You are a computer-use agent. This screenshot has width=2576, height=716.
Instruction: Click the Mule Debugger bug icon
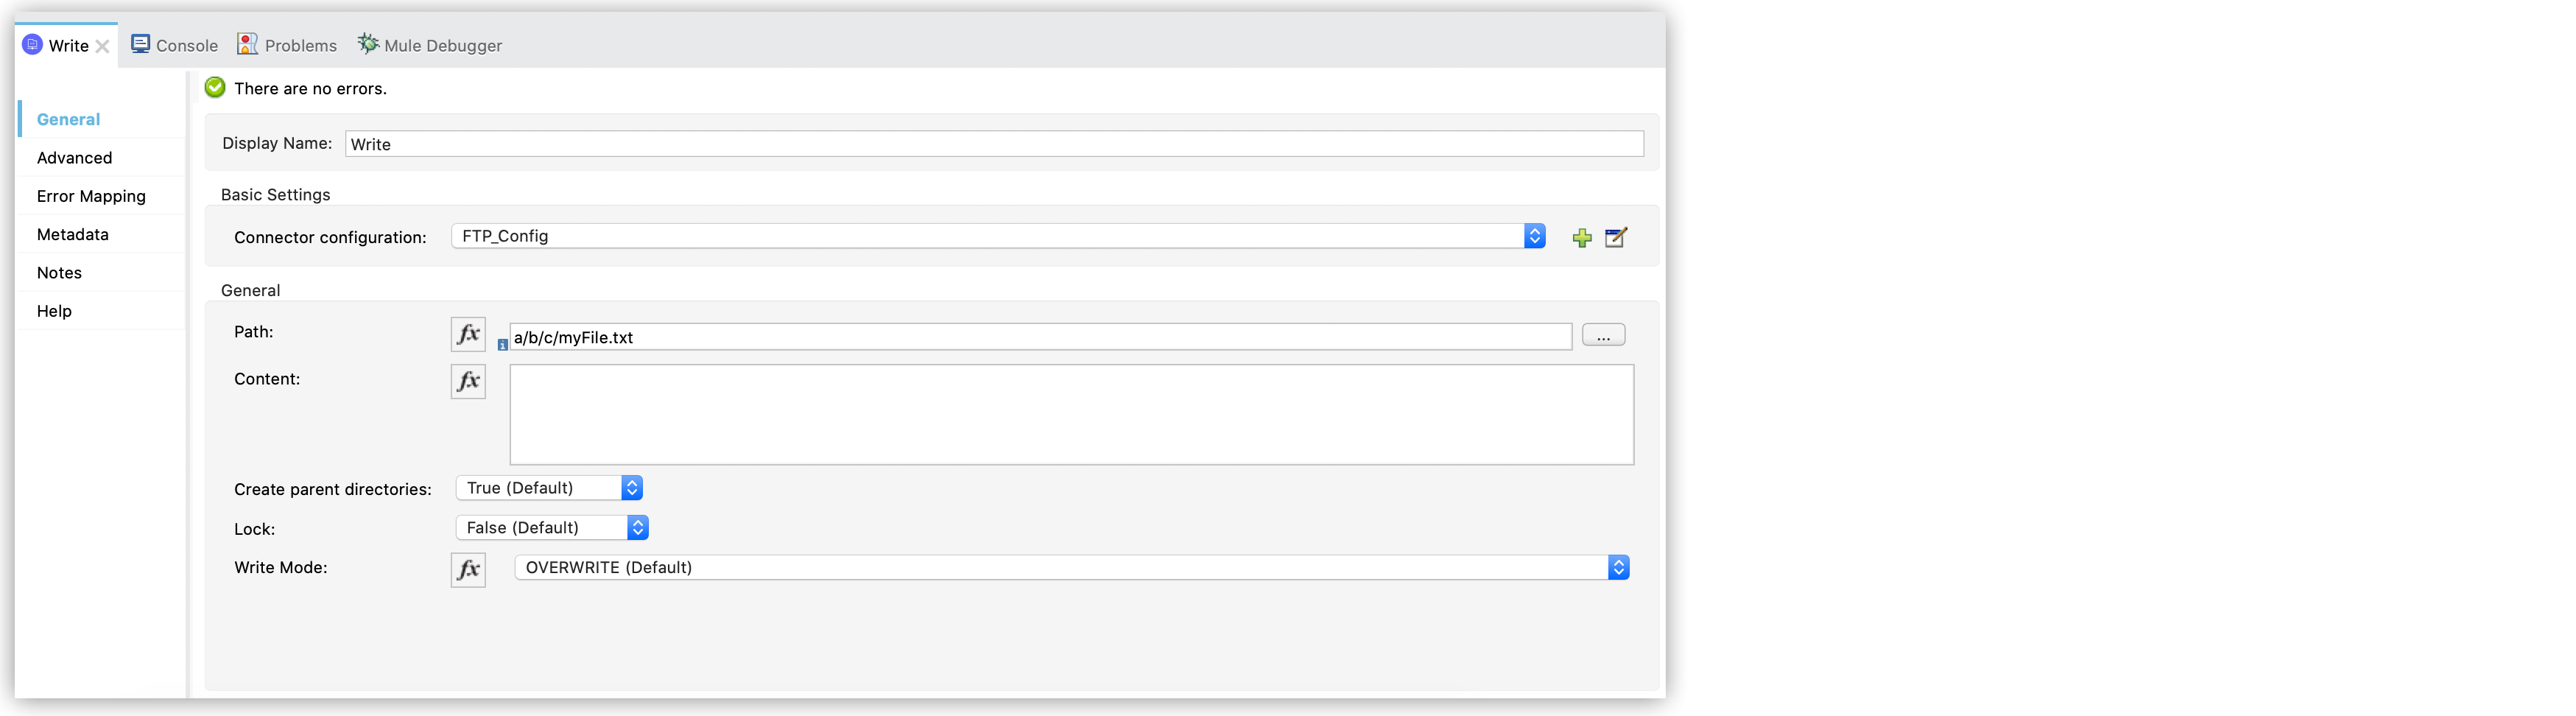pos(368,44)
